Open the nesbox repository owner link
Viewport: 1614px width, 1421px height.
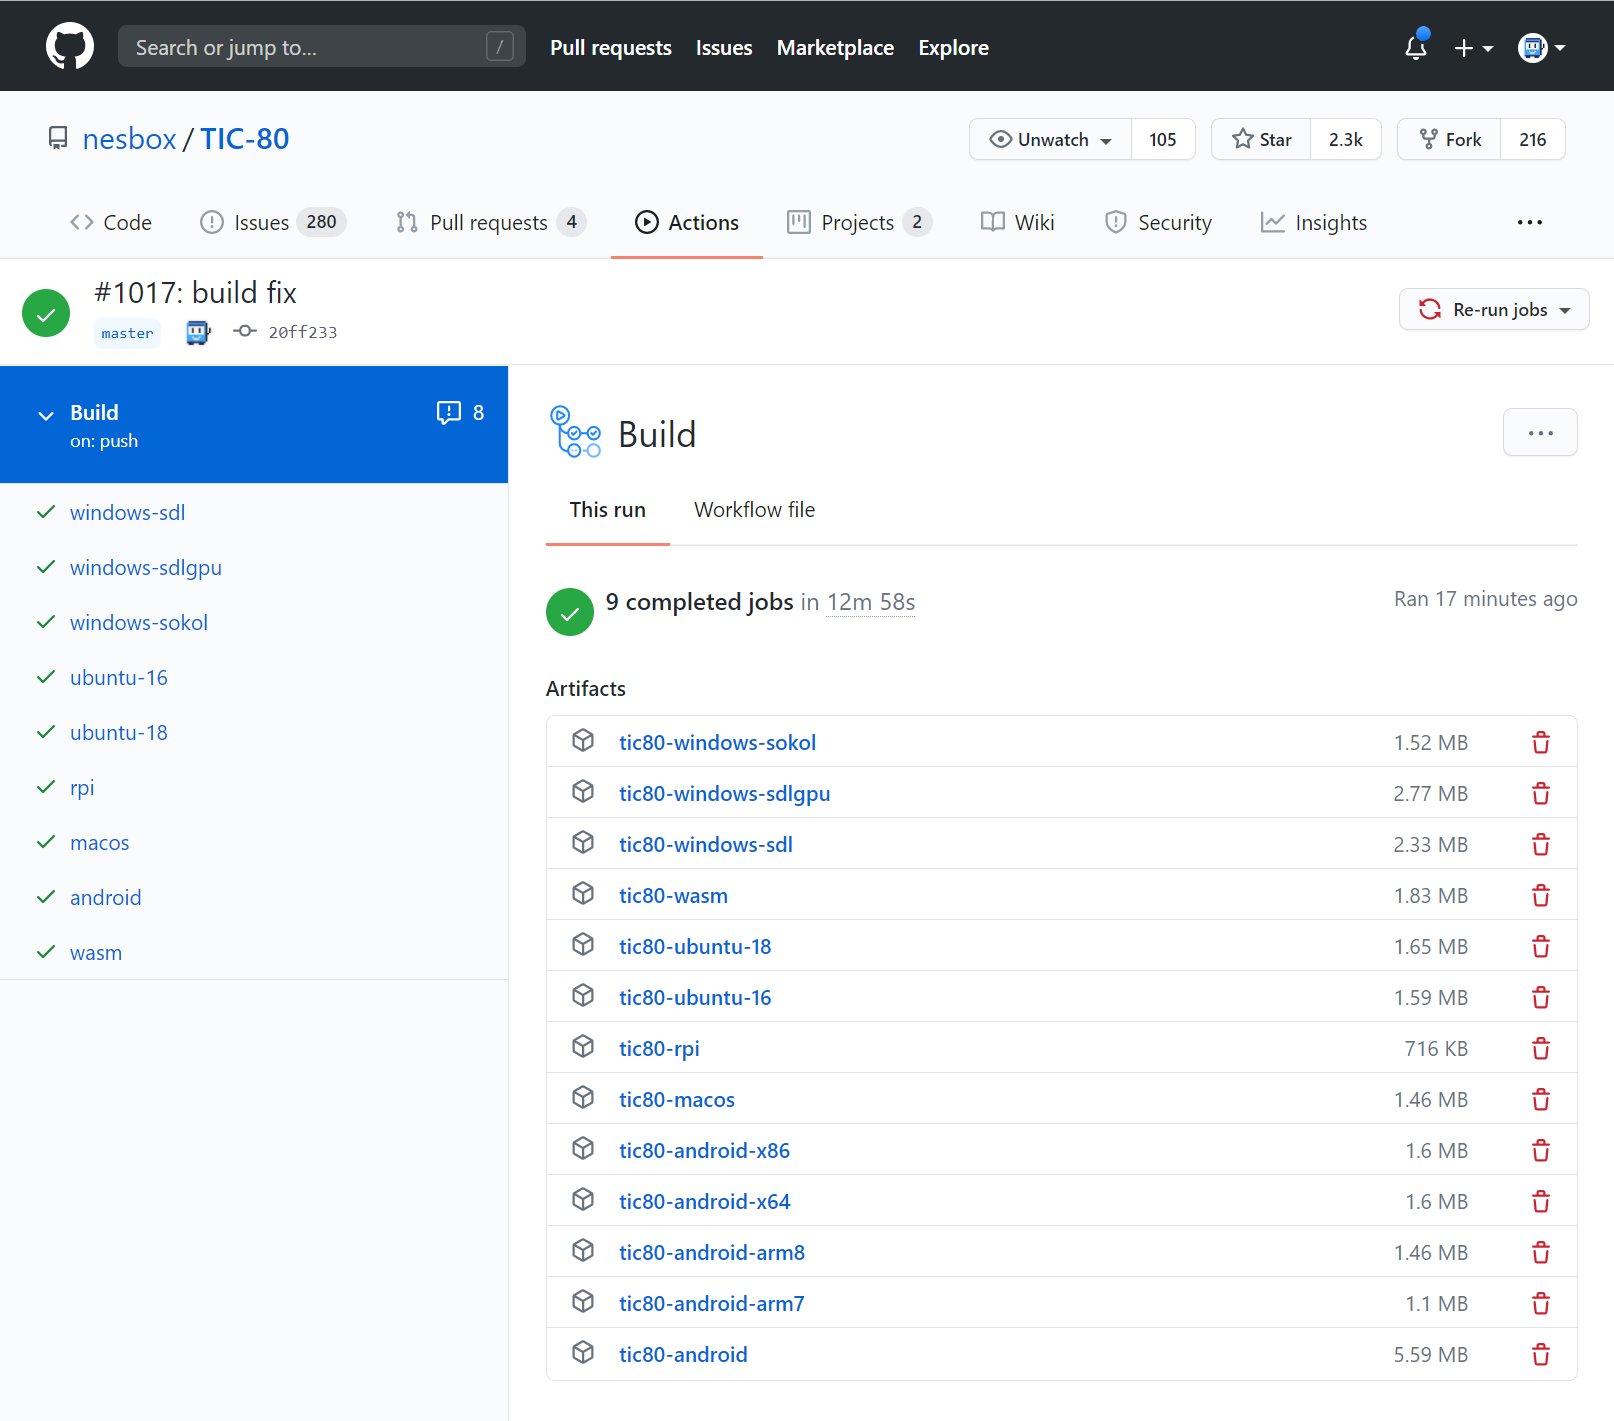coord(129,138)
